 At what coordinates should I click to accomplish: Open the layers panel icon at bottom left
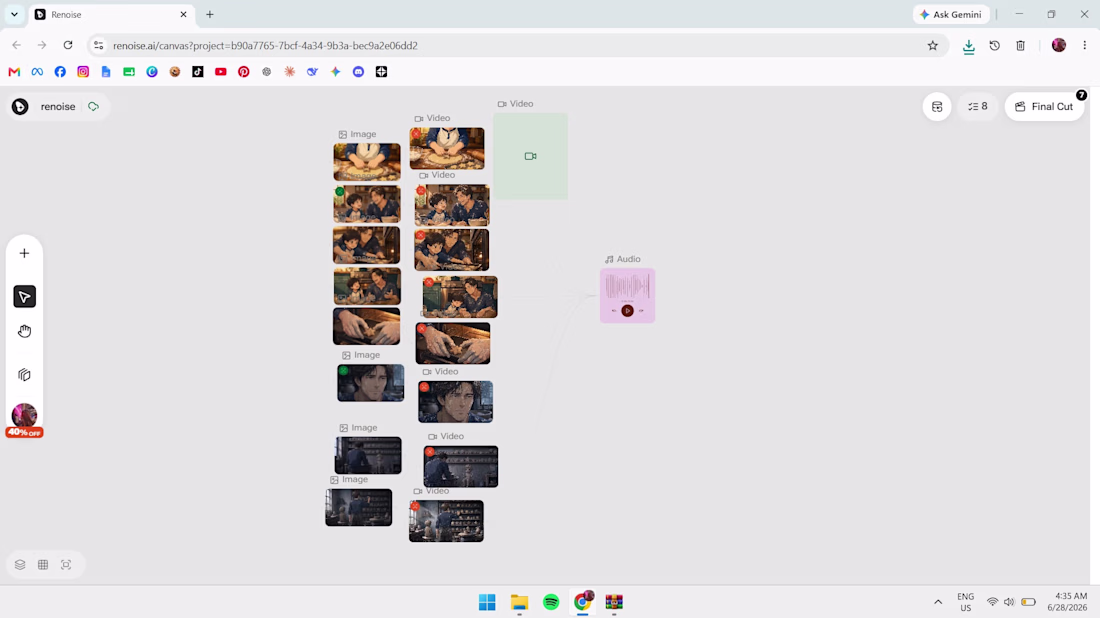(x=20, y=565)
